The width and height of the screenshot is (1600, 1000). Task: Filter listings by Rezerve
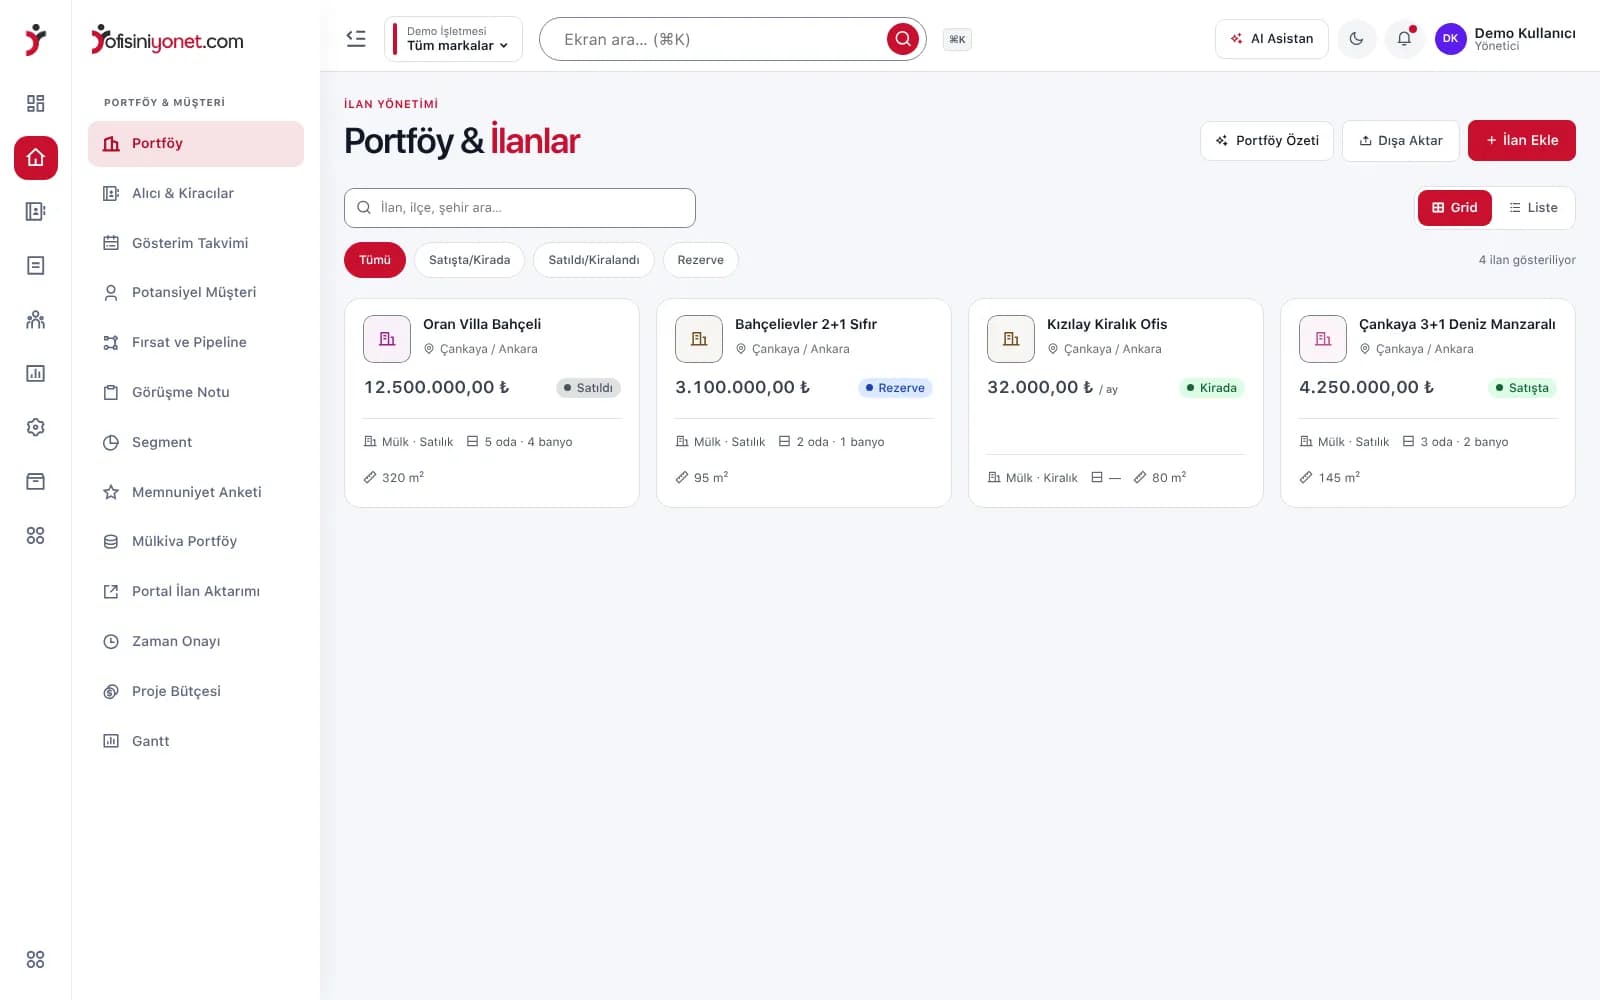pyautogui.click(x=700, y=260)
